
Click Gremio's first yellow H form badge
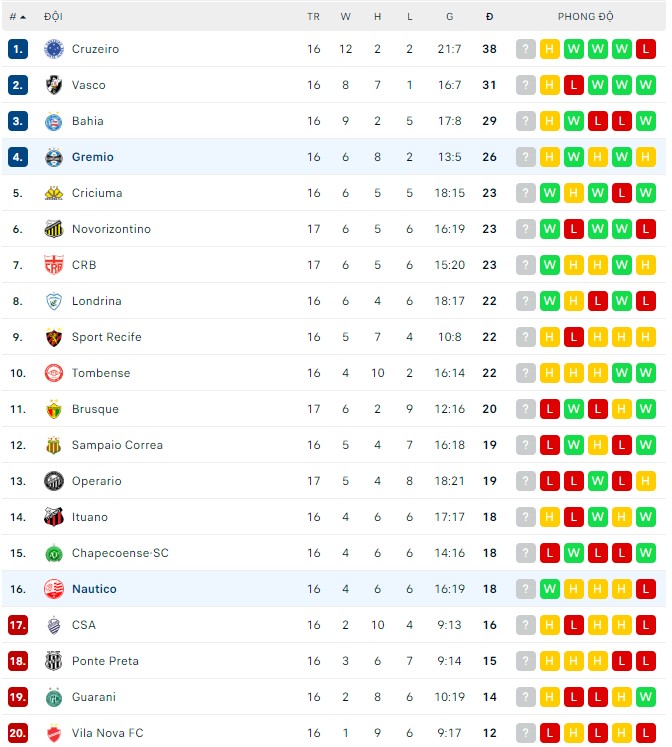[x=550, y=157]
